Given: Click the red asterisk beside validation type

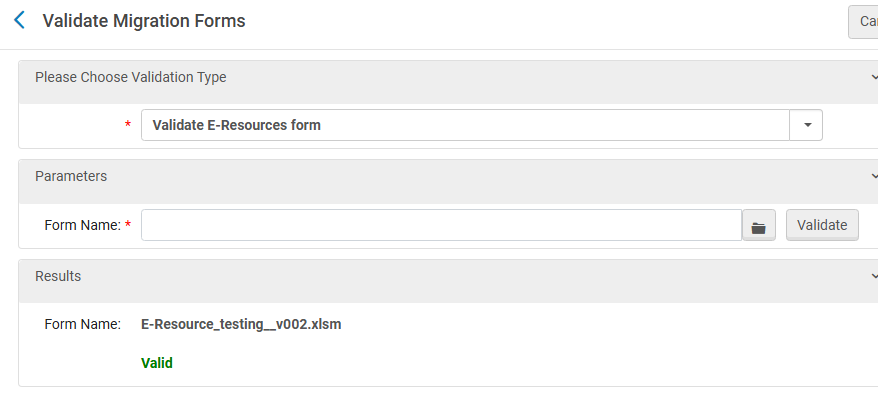Looking at the screenshot, I should [127, 126].
